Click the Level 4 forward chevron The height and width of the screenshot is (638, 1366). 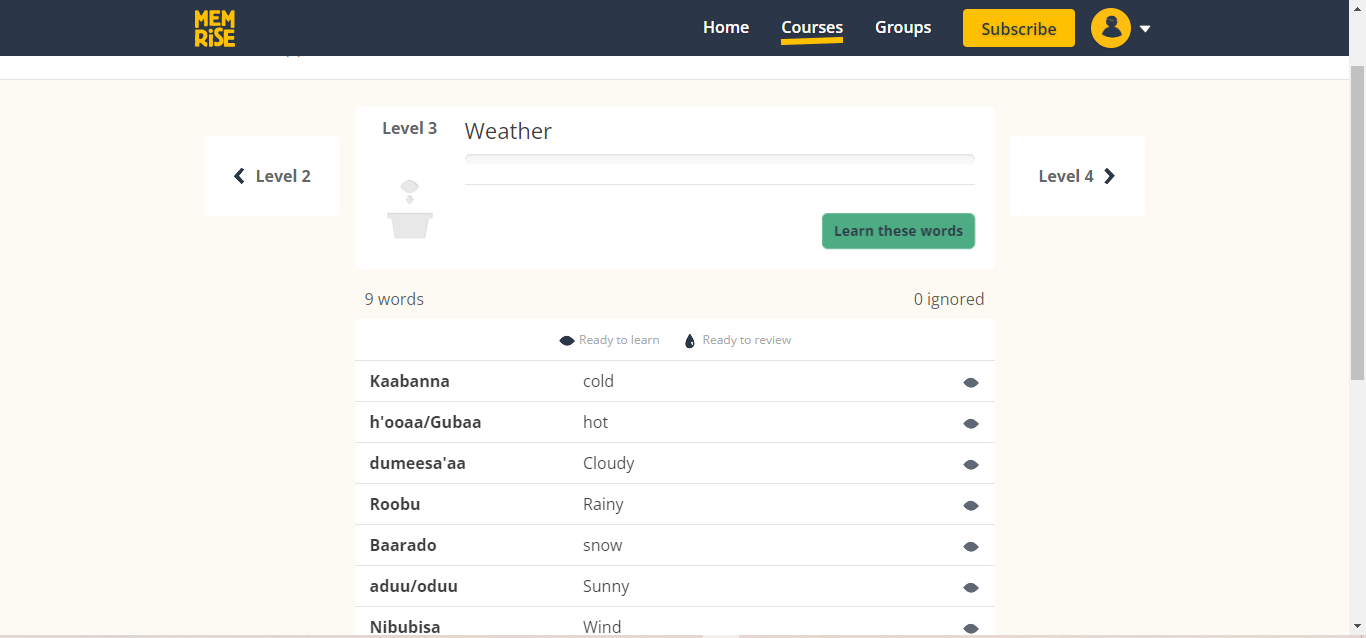(x=1109, y=175)
